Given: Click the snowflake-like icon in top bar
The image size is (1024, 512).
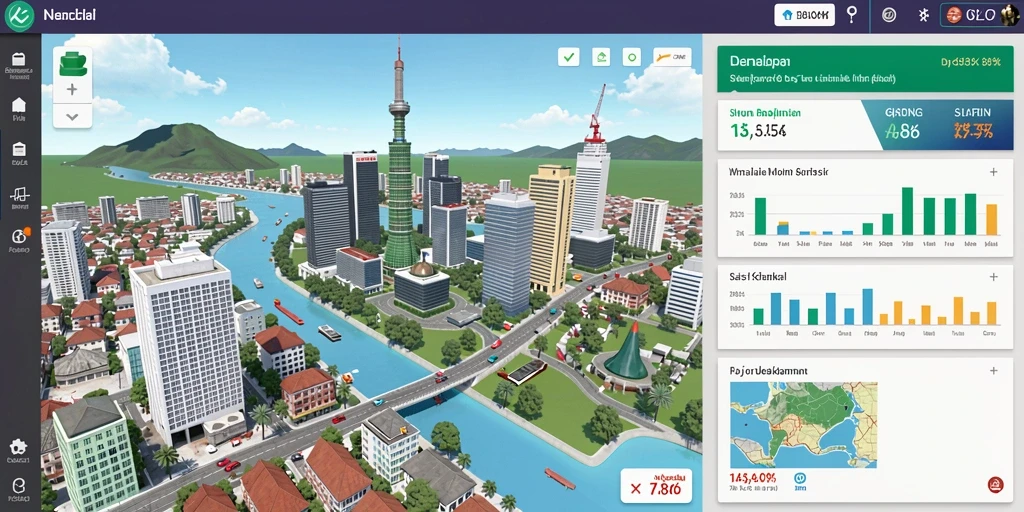Looking at the screenshot, I should (923, 15).
